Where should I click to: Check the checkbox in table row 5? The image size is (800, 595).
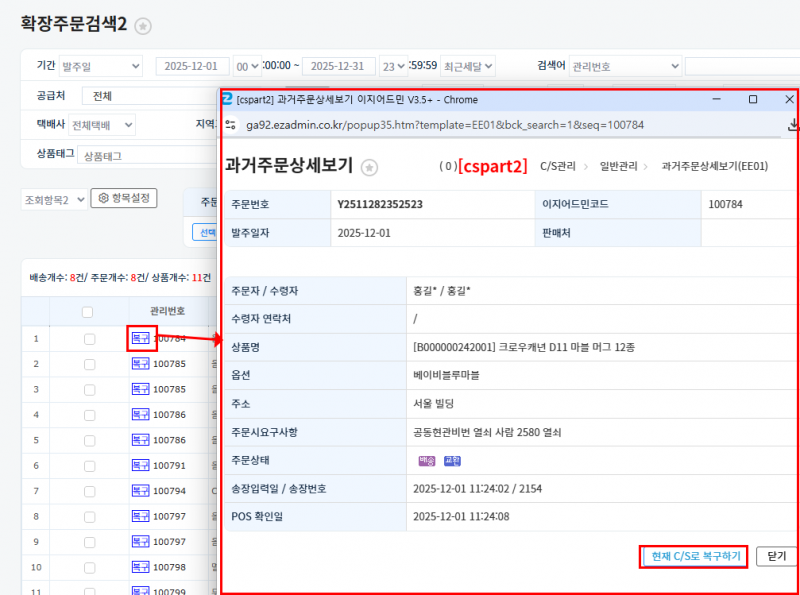(89, 440)
